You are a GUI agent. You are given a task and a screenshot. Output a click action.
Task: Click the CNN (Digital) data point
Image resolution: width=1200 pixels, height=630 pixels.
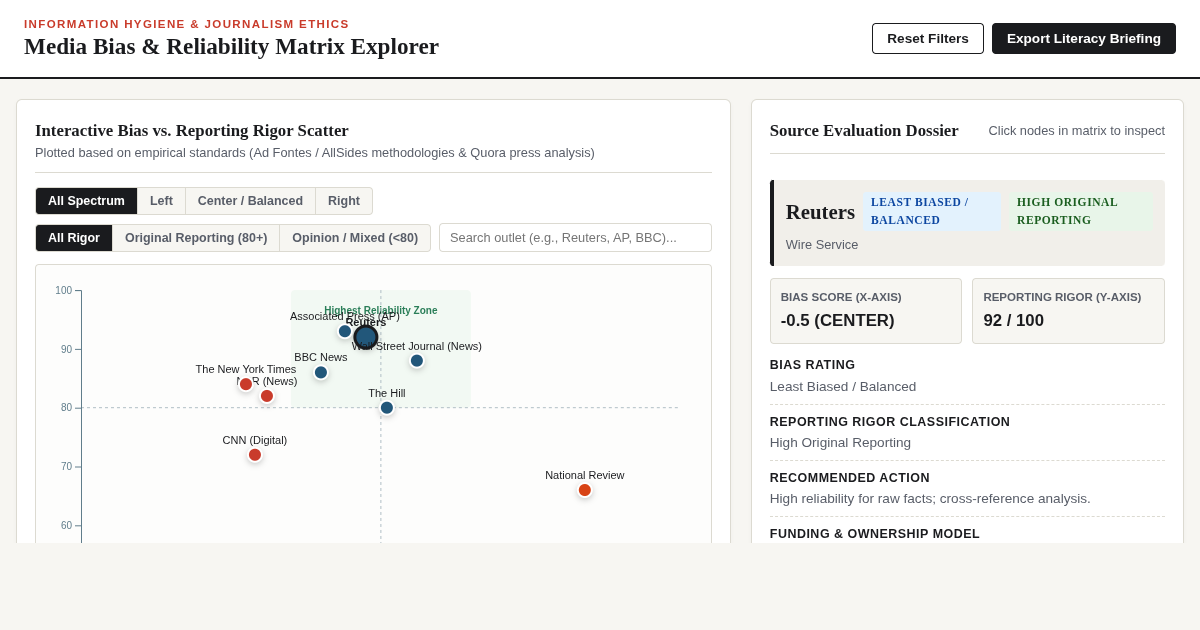255,455
